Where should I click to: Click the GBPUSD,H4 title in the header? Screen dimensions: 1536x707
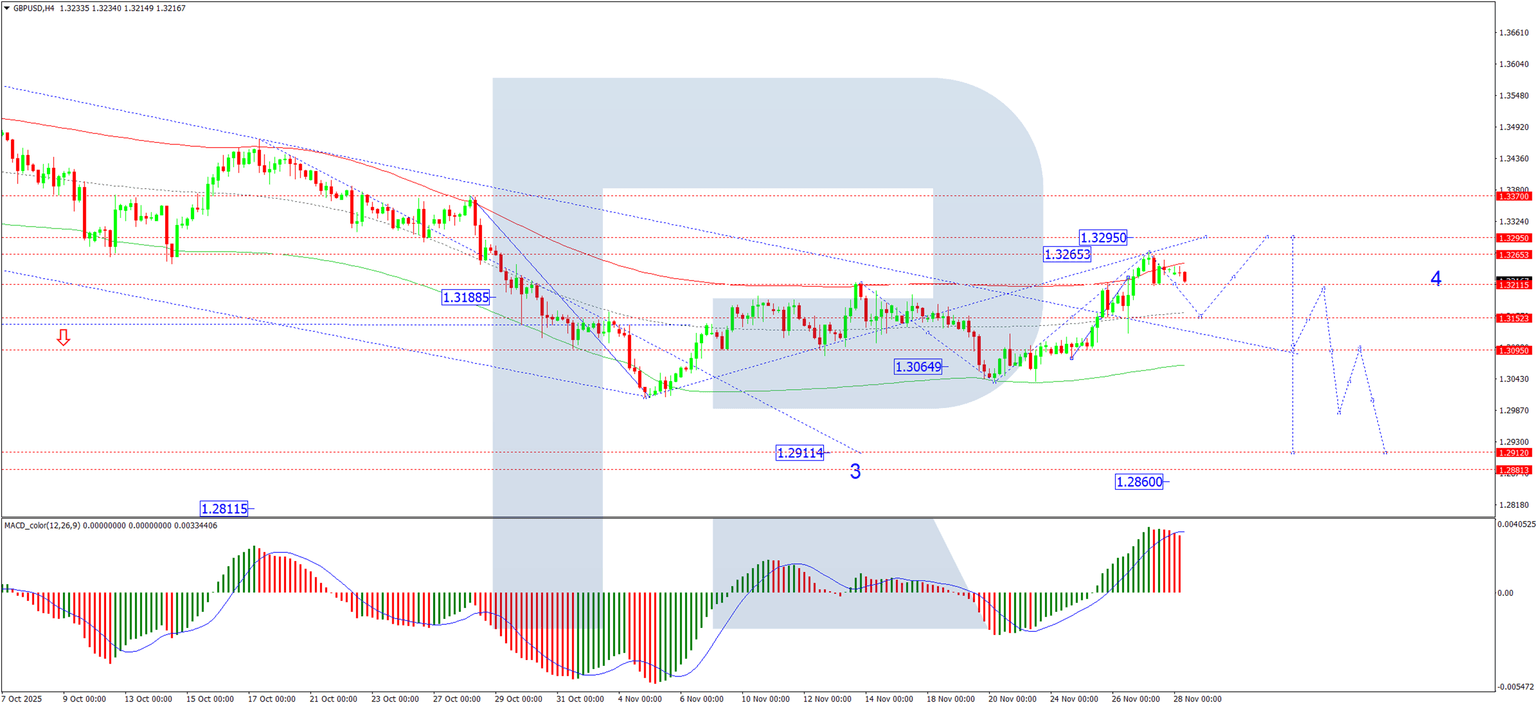pos(34,8)
